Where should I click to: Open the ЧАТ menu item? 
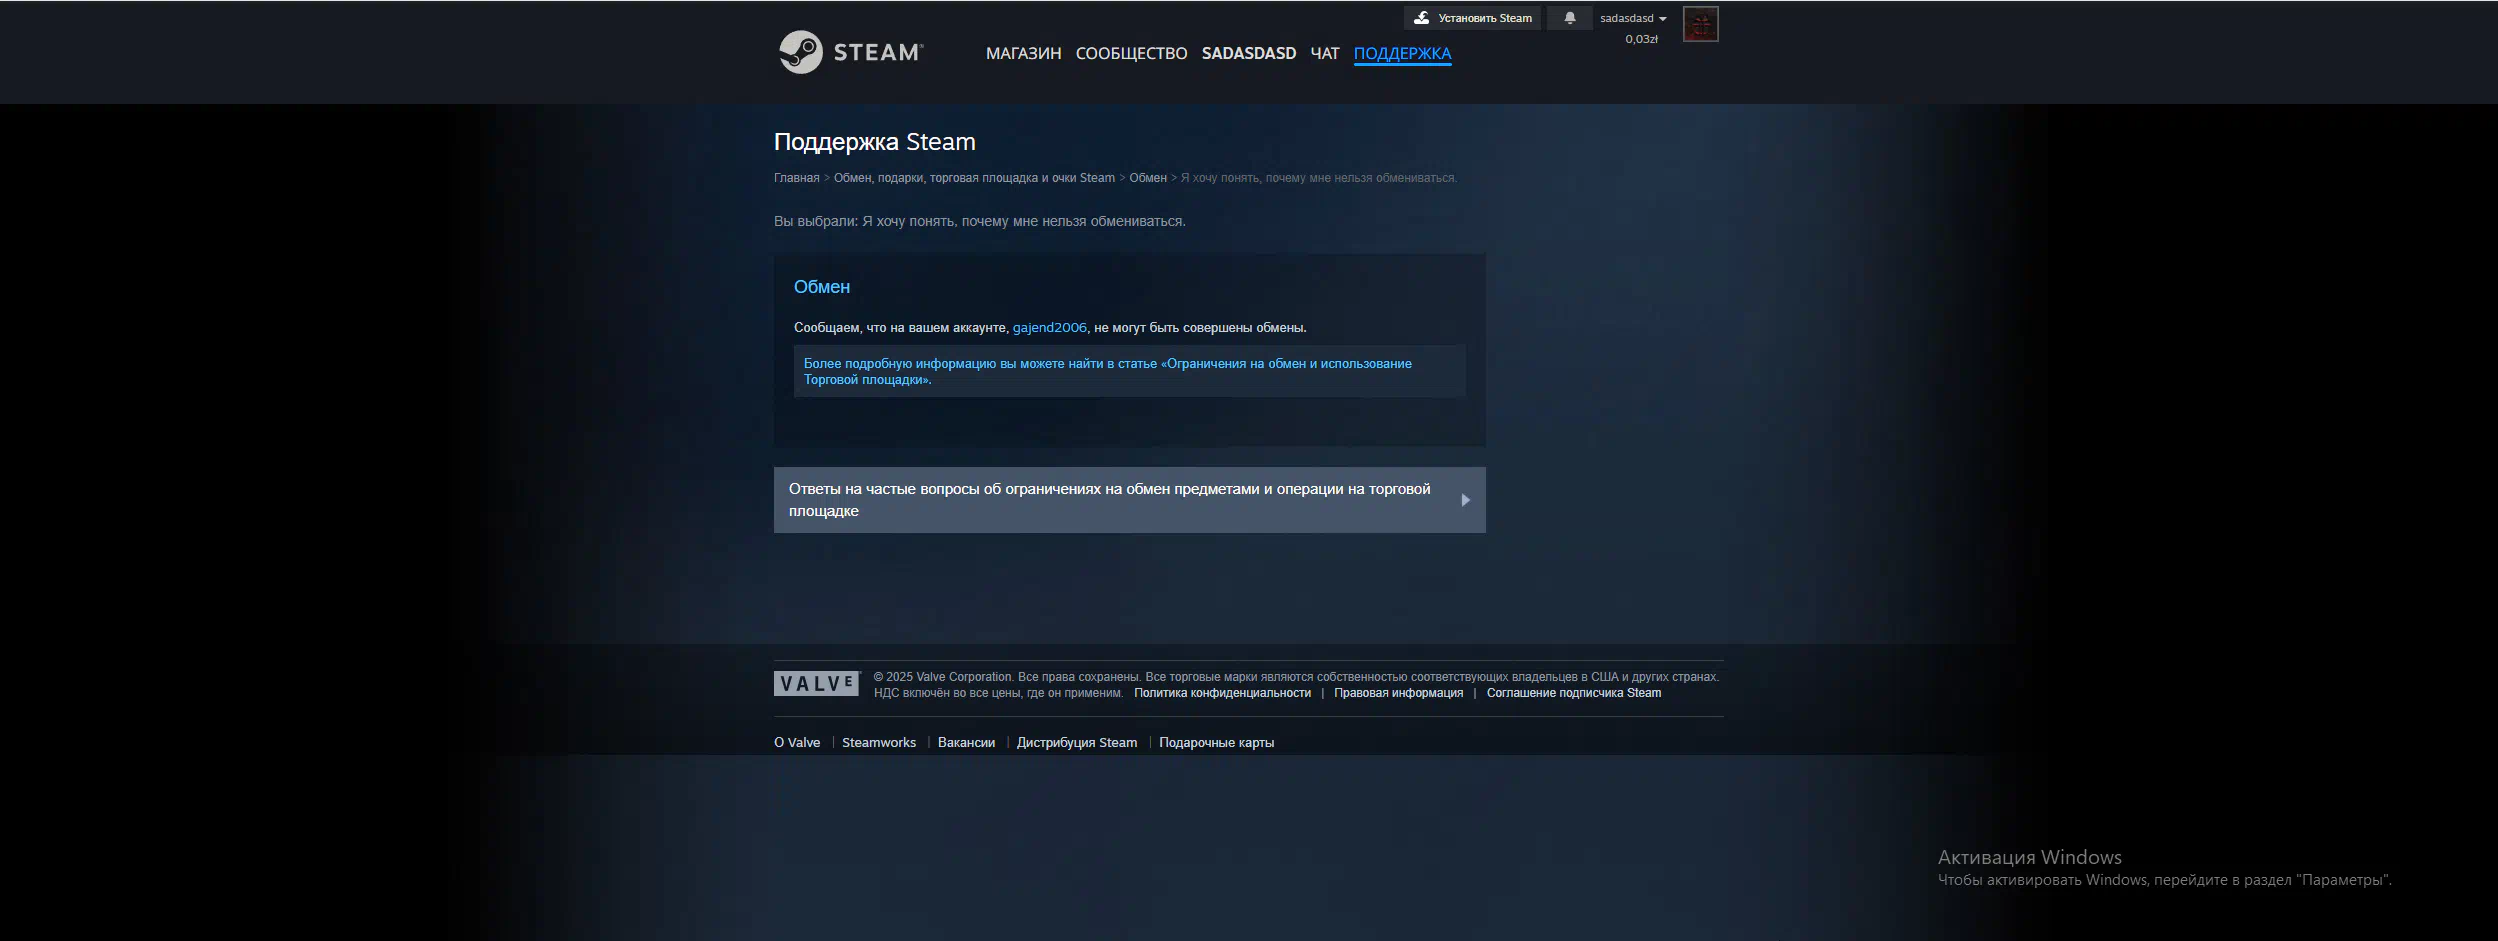coord(1324,53)
